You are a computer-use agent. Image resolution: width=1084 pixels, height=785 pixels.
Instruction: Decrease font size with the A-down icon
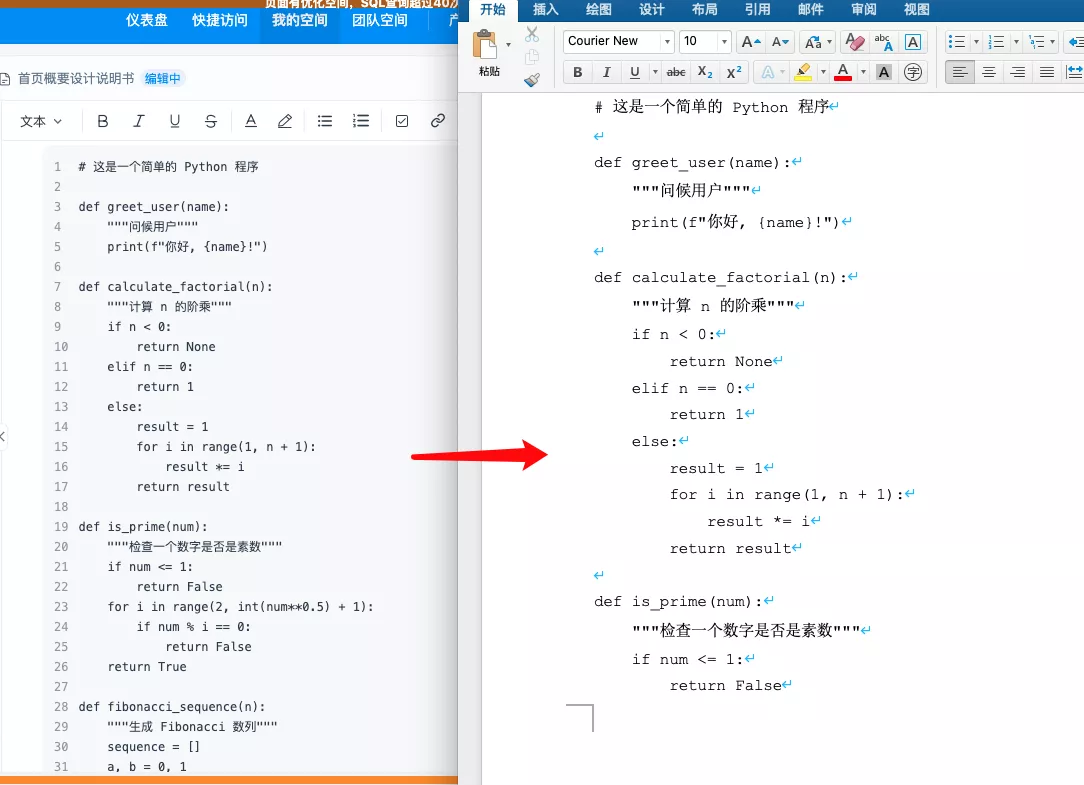coord(780,41)
